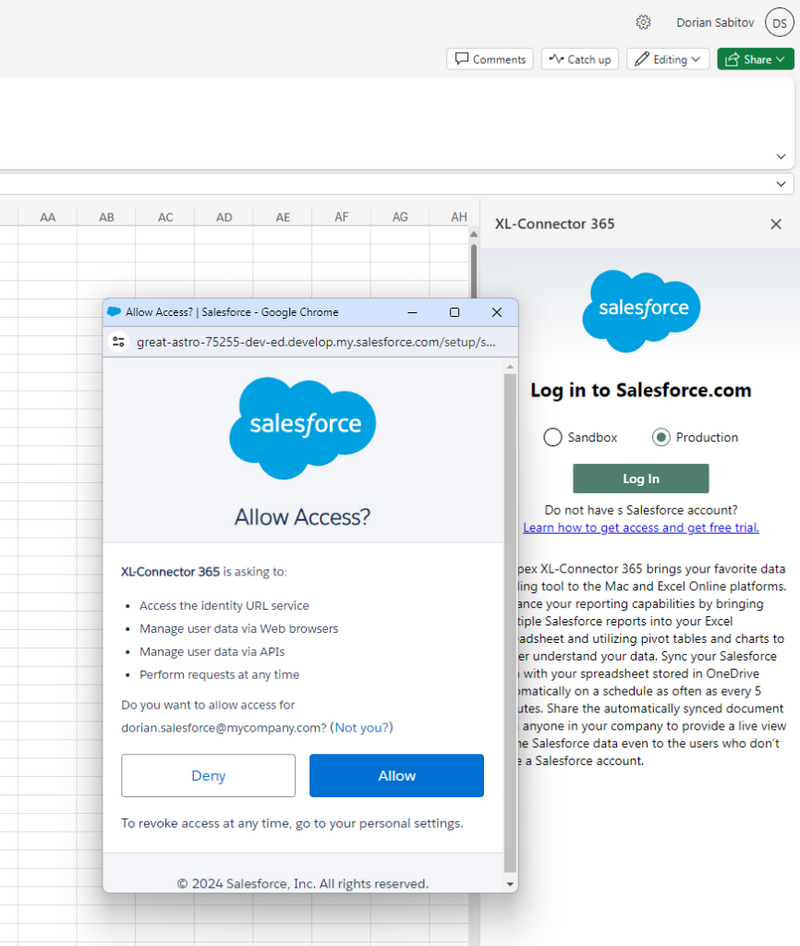The width and height of the screenshot is (800, 946).
Task: Select column AE header
Action: (x=283, y=217)
